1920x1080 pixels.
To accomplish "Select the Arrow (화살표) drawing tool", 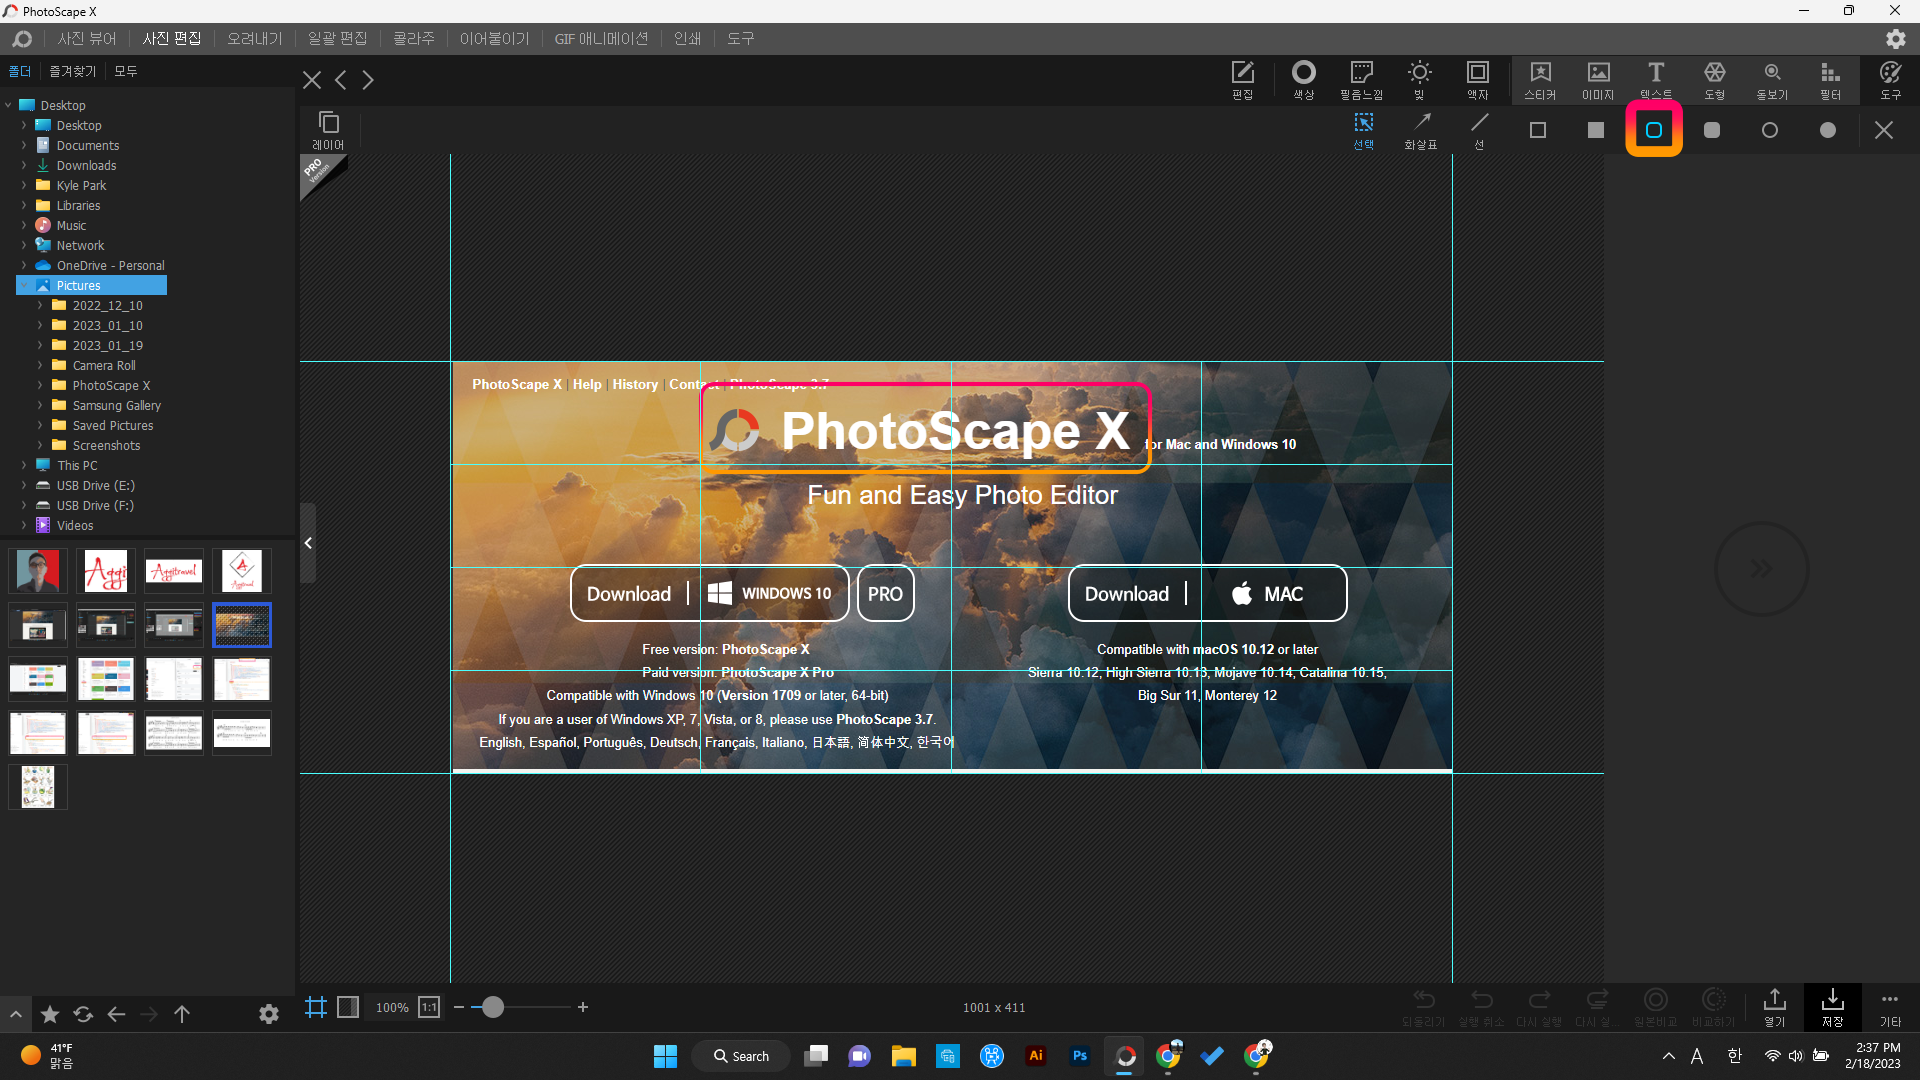I will [x=1421, y=129].
